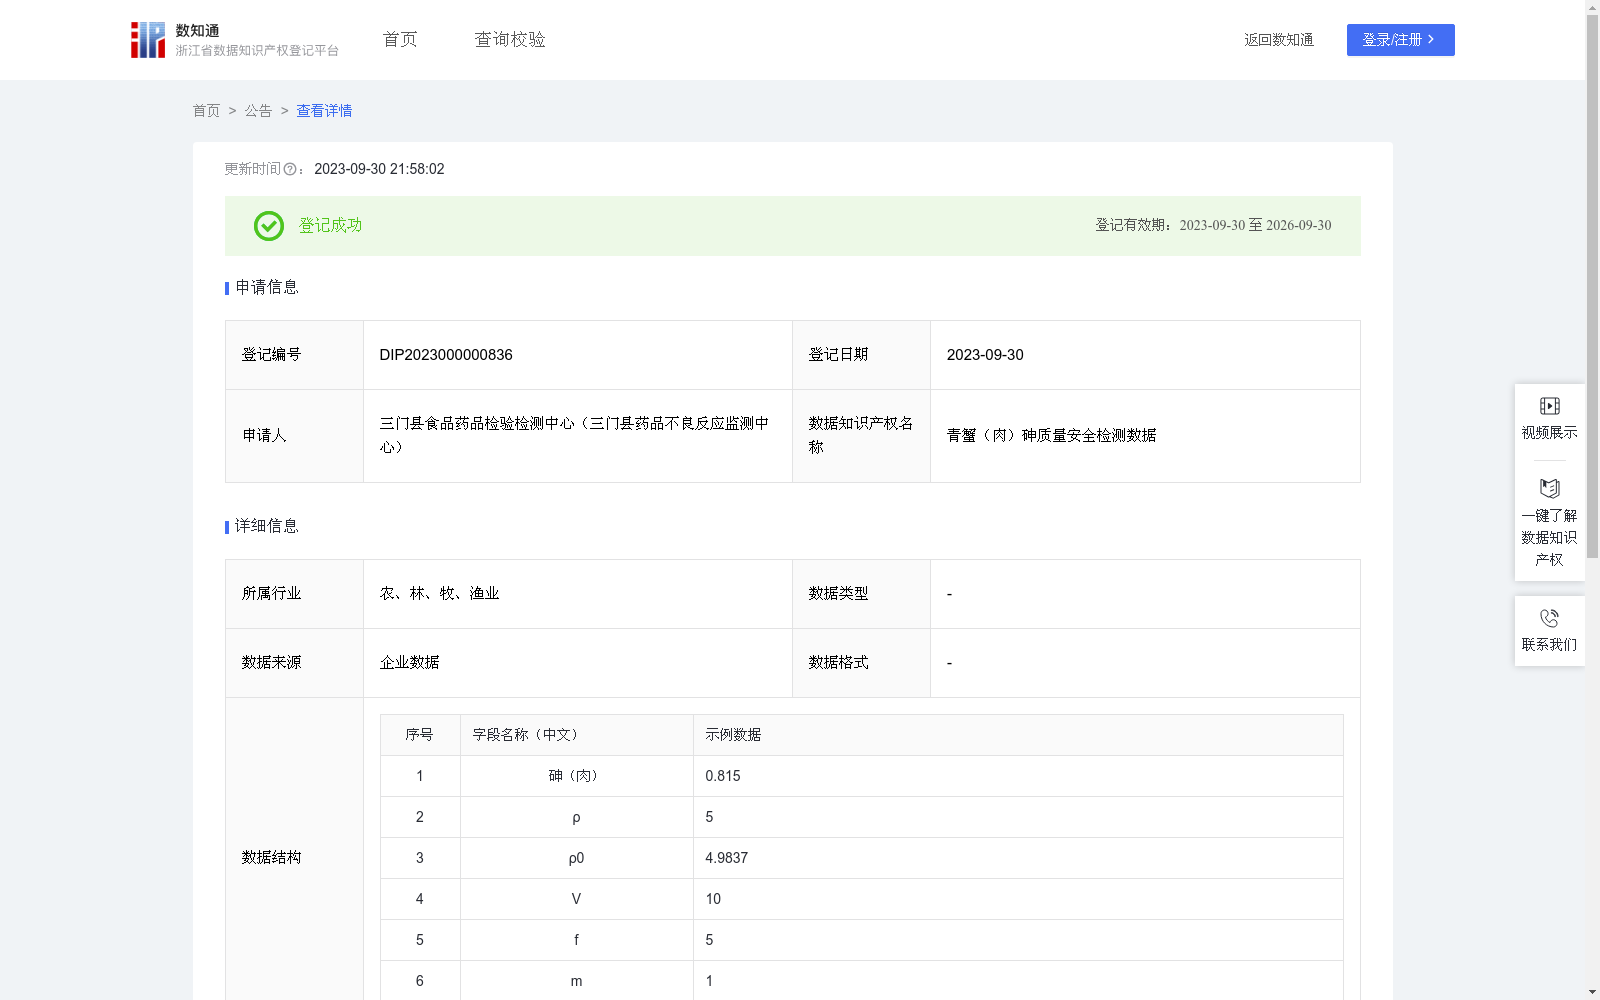The image size is (1600, 1000).
Task: Click the 返回数知通 link
Action: [x=1279, y=40]
